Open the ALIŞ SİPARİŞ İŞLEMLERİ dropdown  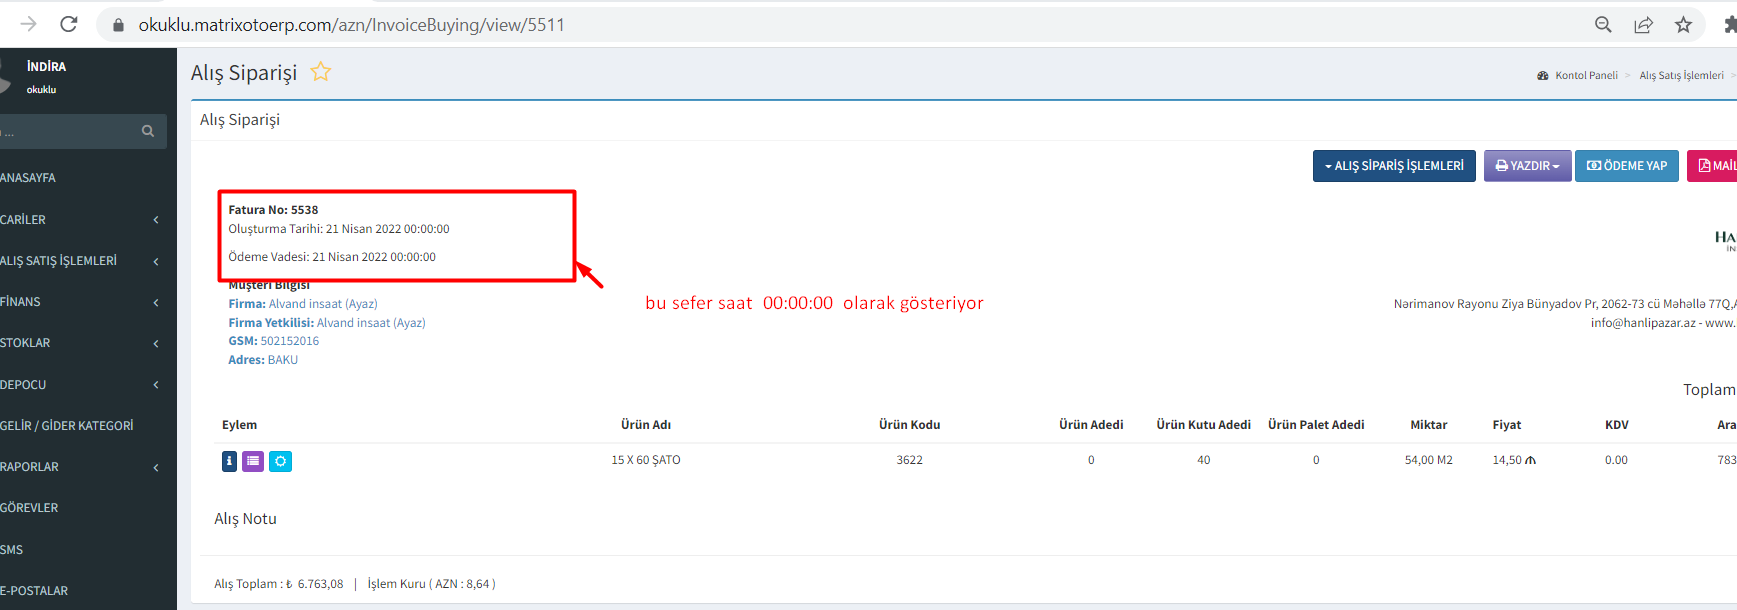click(1393, 166)
